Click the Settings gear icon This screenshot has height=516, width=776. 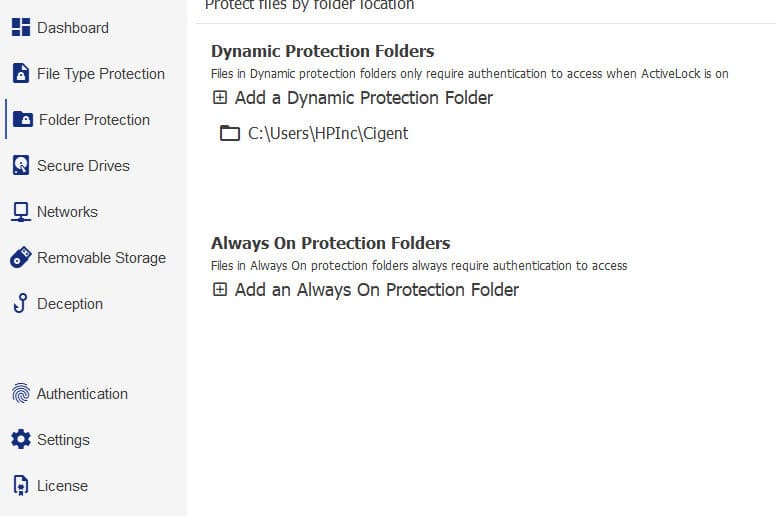[21, 439]
